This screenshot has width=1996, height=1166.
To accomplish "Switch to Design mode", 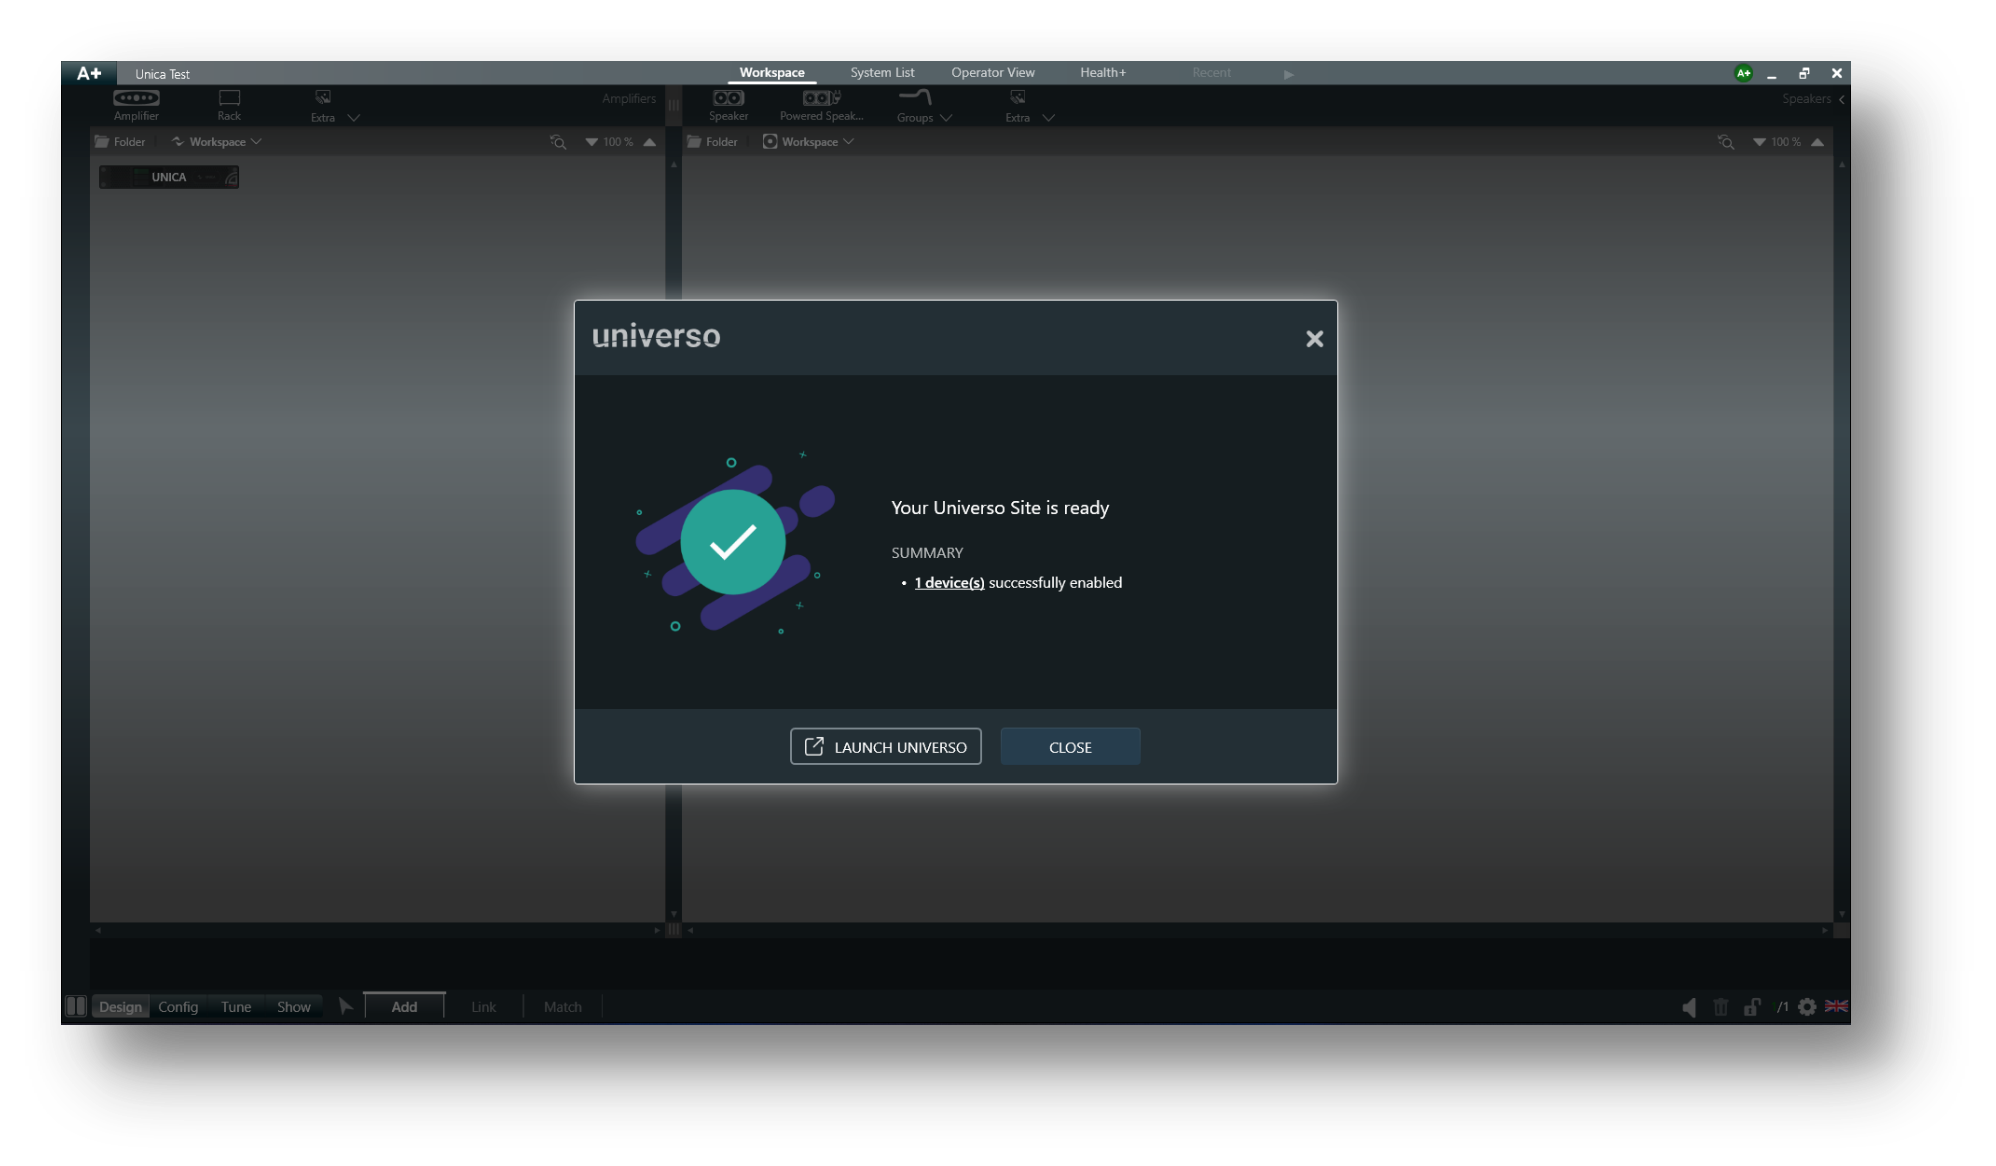I will click(120, 1007).
